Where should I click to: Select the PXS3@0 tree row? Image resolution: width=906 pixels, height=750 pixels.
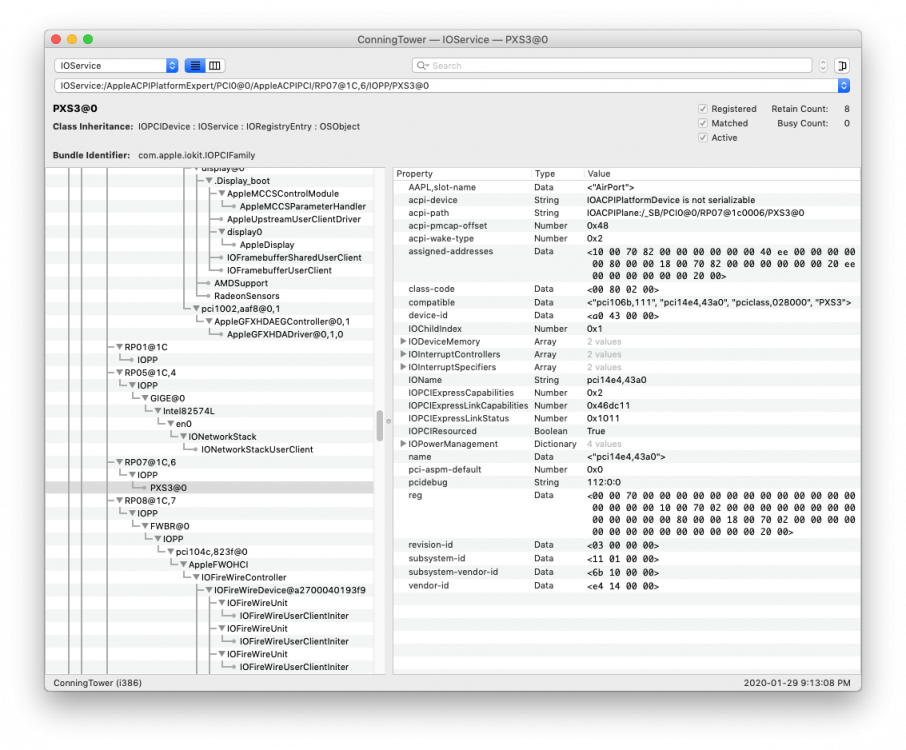pos(209,488)
